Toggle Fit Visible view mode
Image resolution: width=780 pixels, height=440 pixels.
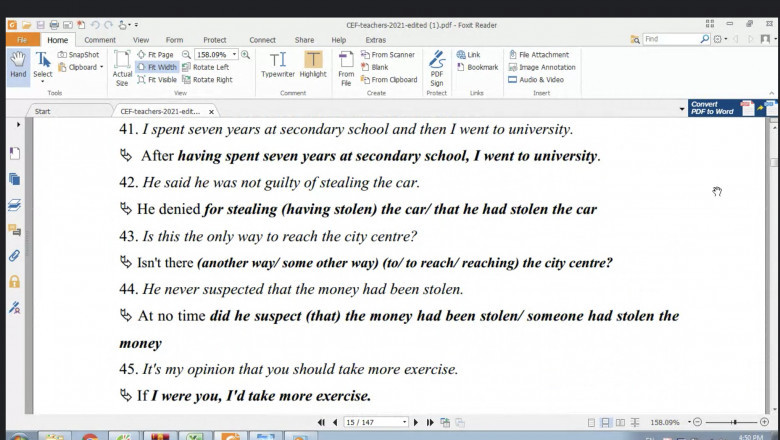tap(157, 80)
